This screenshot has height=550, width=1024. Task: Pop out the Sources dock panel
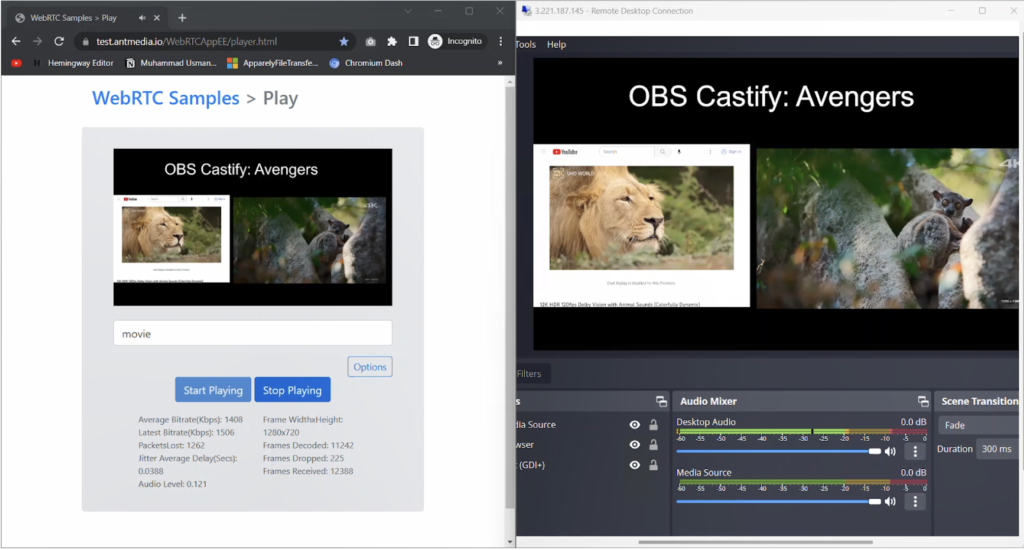[661, 401]
